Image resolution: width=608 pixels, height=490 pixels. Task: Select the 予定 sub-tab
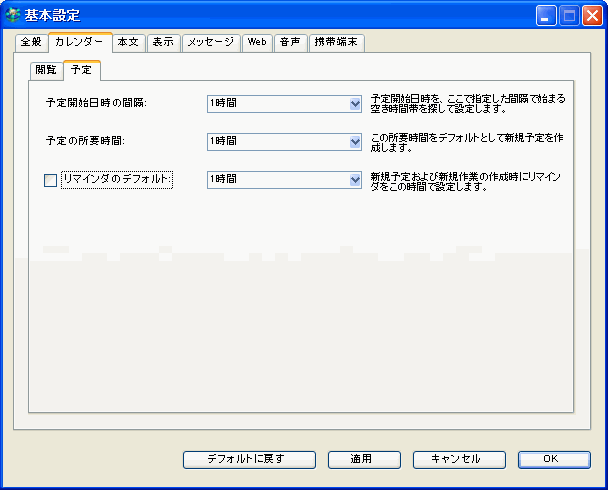pyautogui.click(x=82, y=70)
